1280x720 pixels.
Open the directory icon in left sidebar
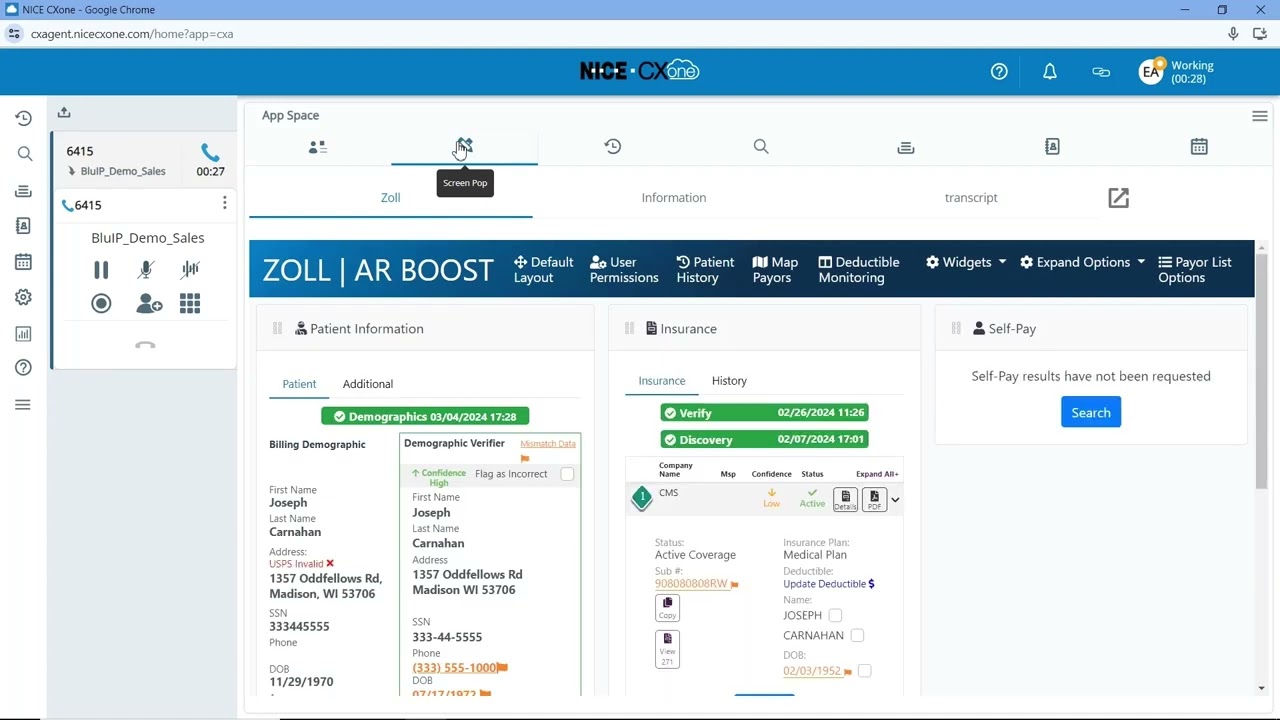tap(24, 226)
